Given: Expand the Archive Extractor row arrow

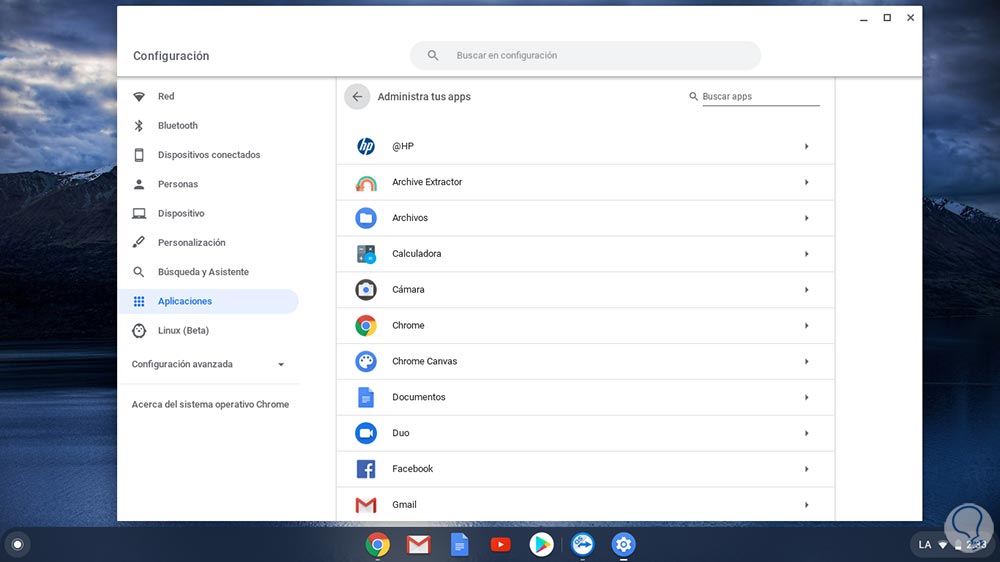Looking at the screenshot, I should click(807, 182).
